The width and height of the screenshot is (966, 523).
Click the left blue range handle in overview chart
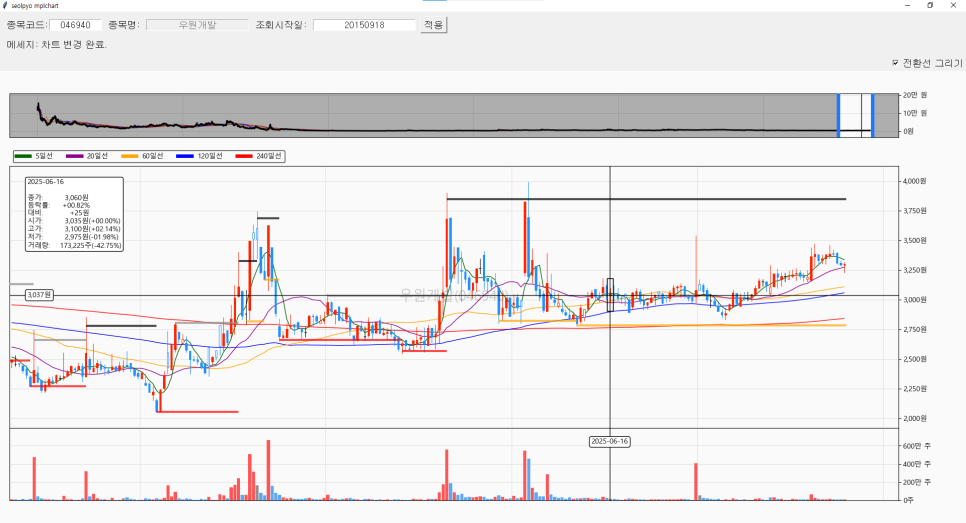[x=838, y=115]
